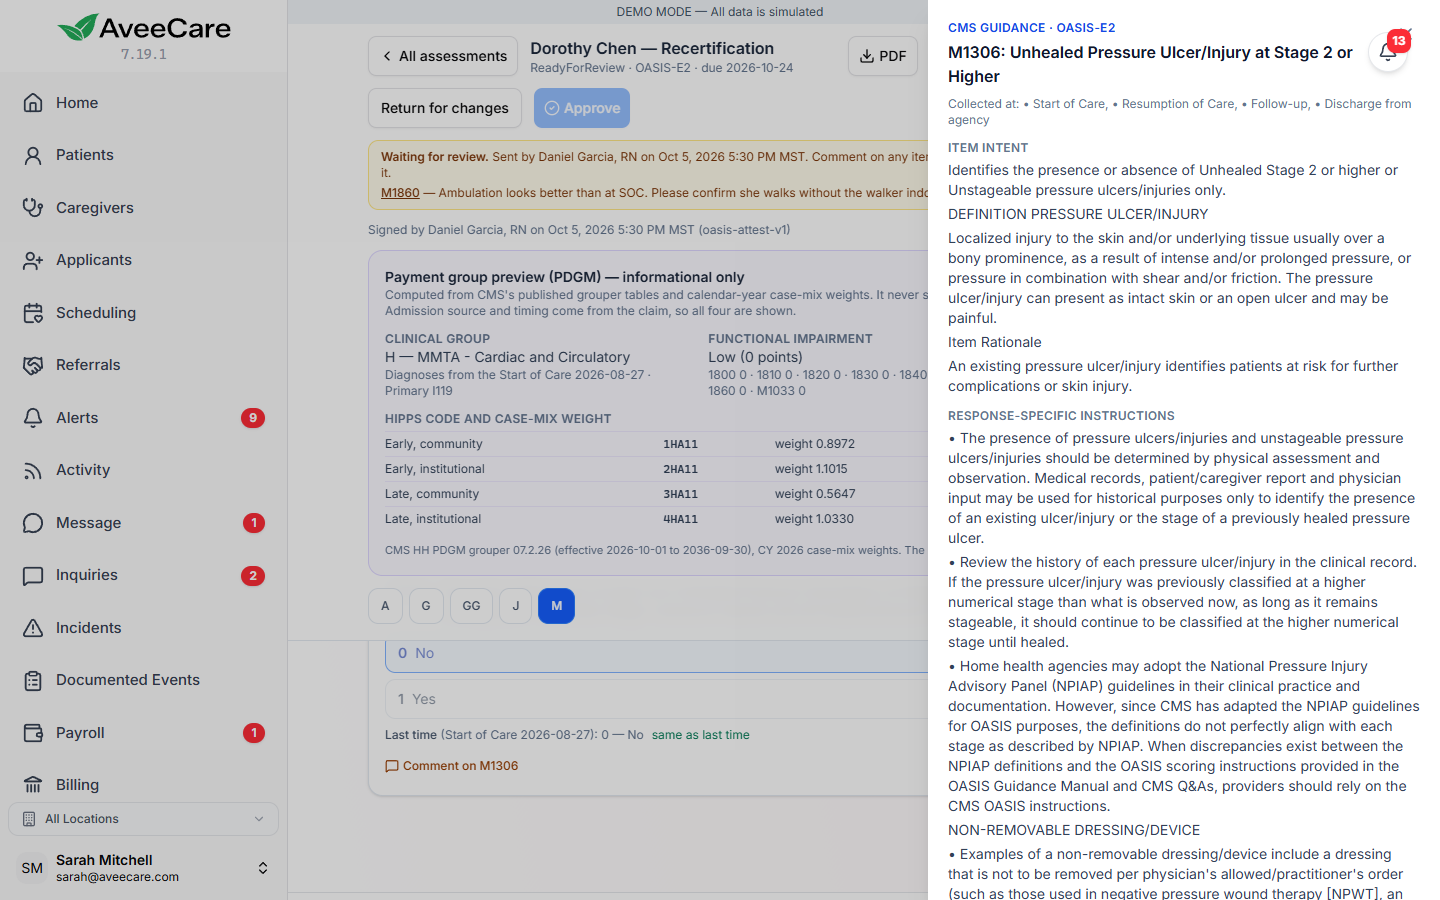Image resolution: width=1440 pixels, height=900 pixels.
Task: Switch to section tab M
Action: click(556, 606)
